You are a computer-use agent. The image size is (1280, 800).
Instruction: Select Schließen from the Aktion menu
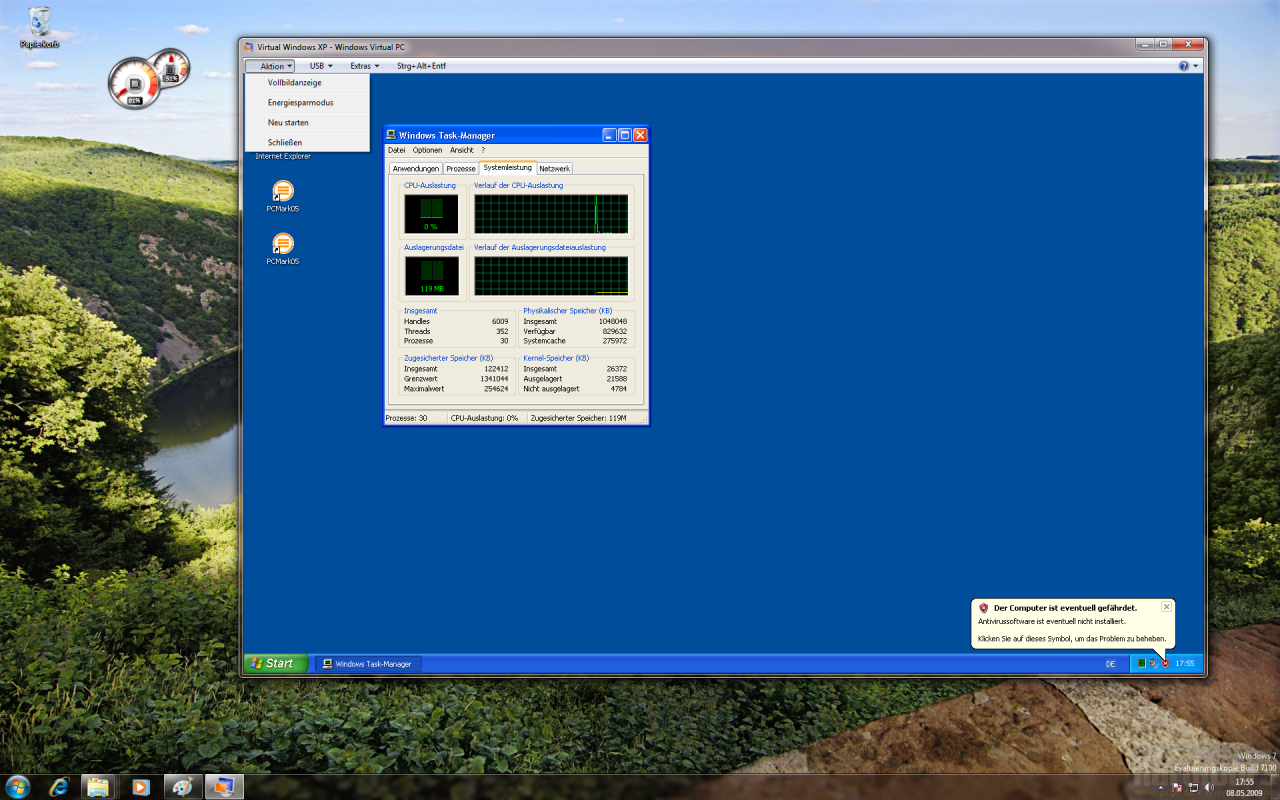(x=307, y=142)
